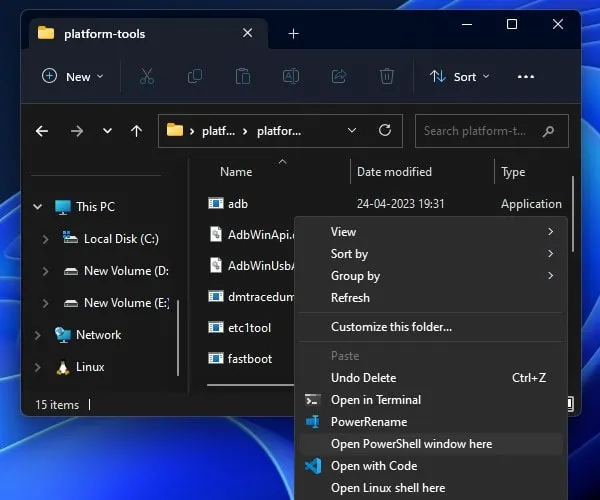Open the New item dropdown

(73, 77)
